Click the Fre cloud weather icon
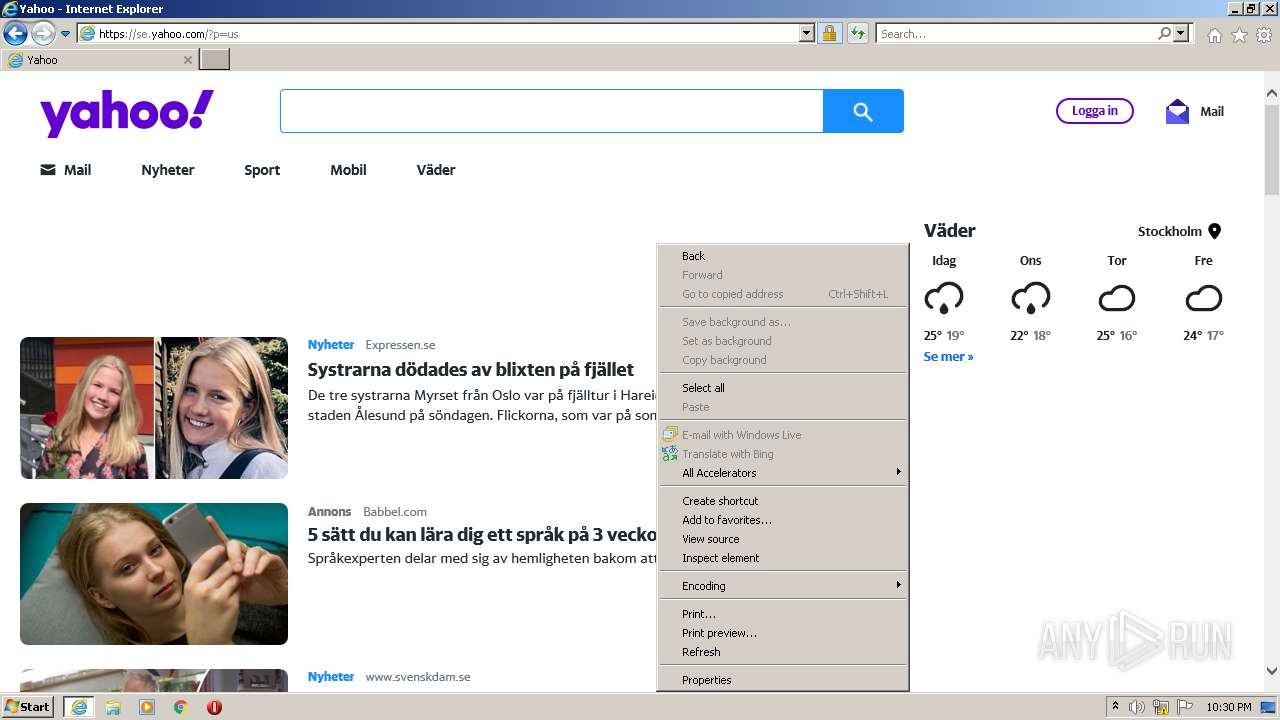The height and width of the screenshot is (720, 1280). click(x=1204, y=298)
